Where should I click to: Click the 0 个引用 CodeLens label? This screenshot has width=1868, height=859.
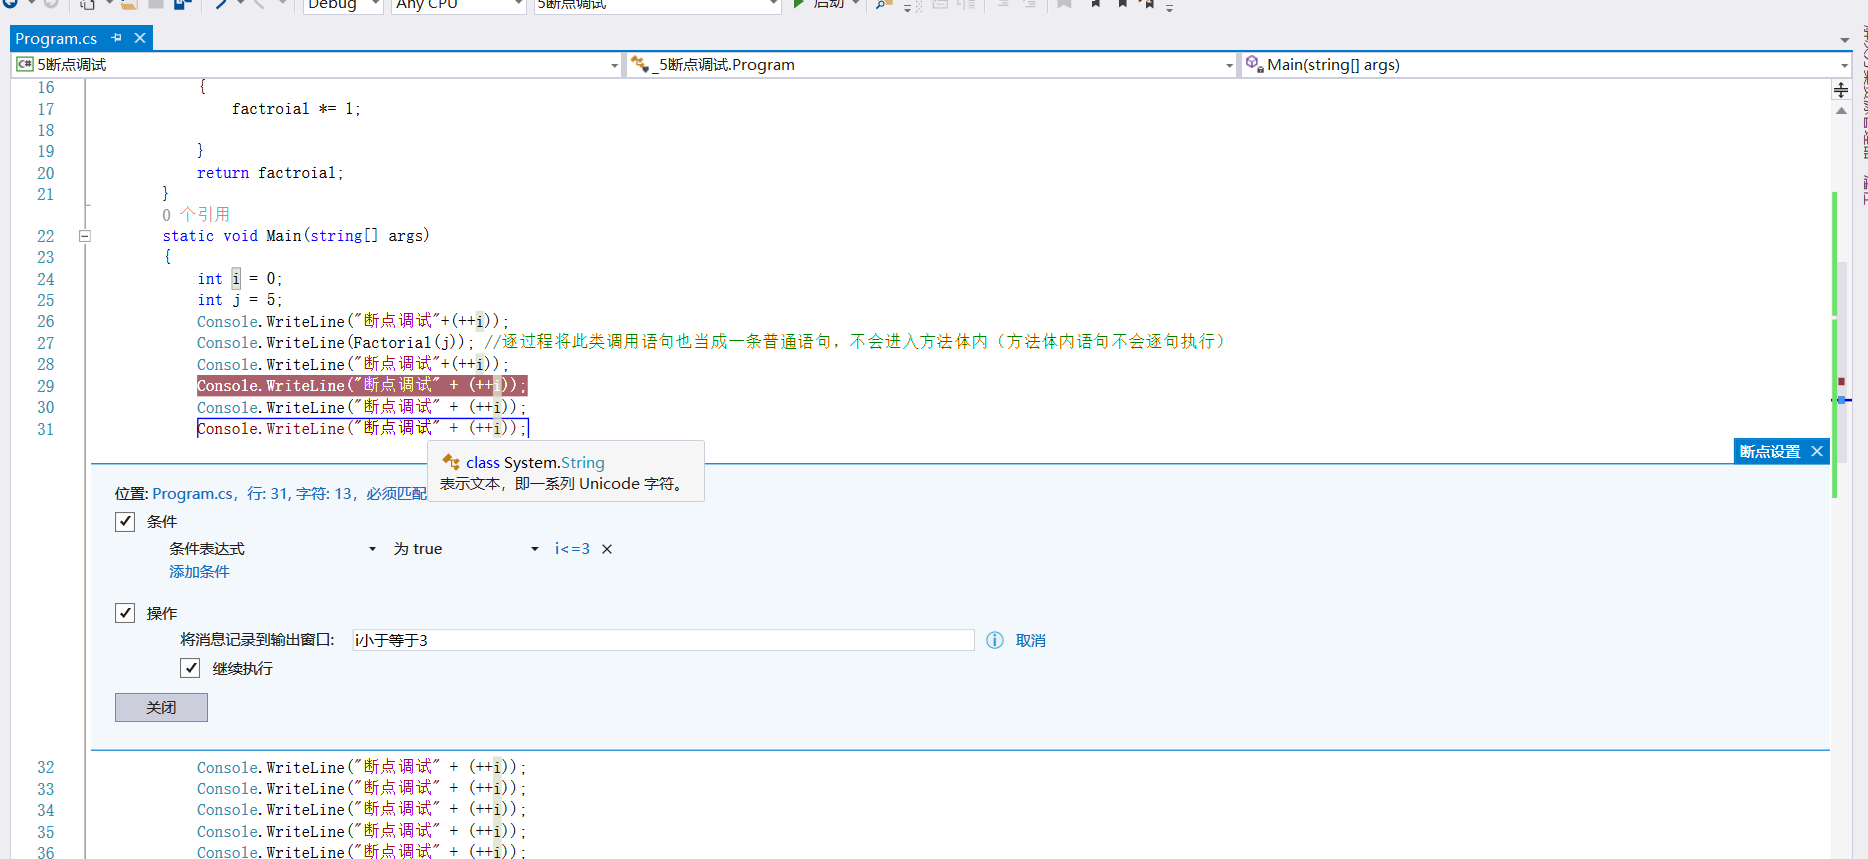click(x=196, y=214)
